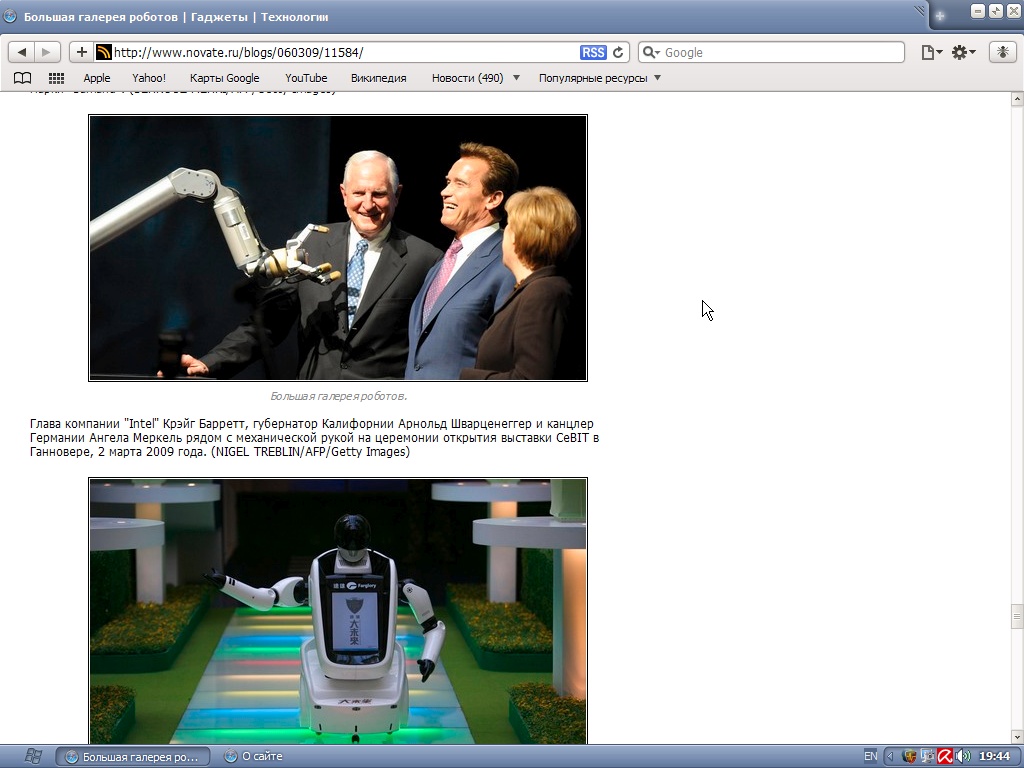
Task: Open the Карты Google bookmark
Action: [x=225, y=78]
